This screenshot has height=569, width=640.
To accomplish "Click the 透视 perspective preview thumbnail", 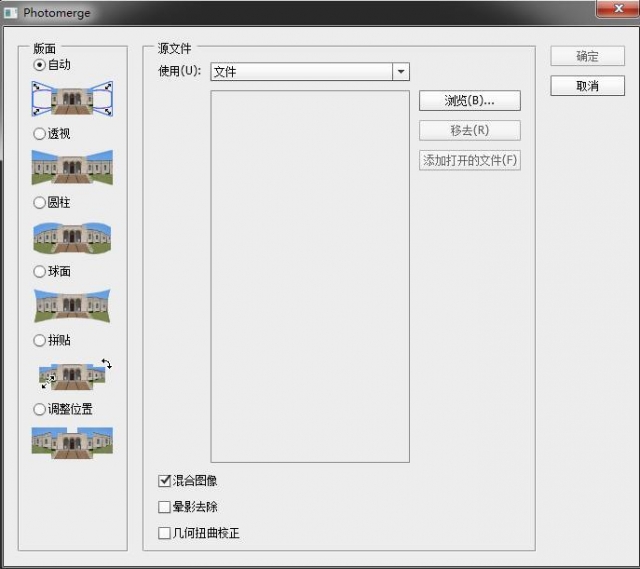I will pyautogui.click(x=72, y=167).
